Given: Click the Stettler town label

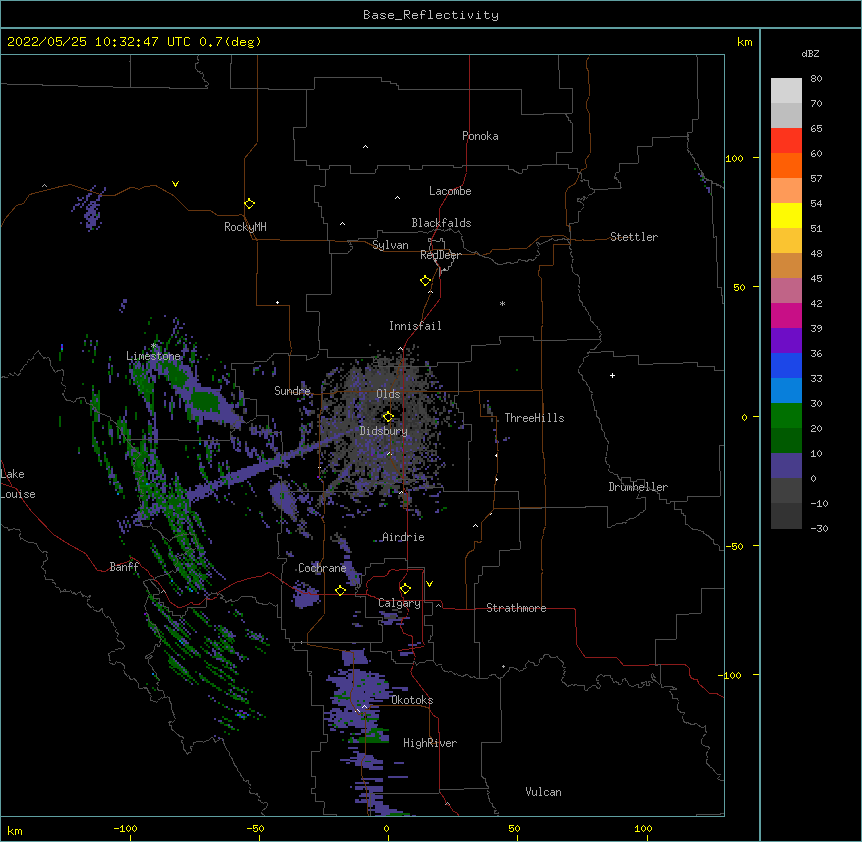Looking at the screenshot, I should pyautogui.click(x=634, y=237).
